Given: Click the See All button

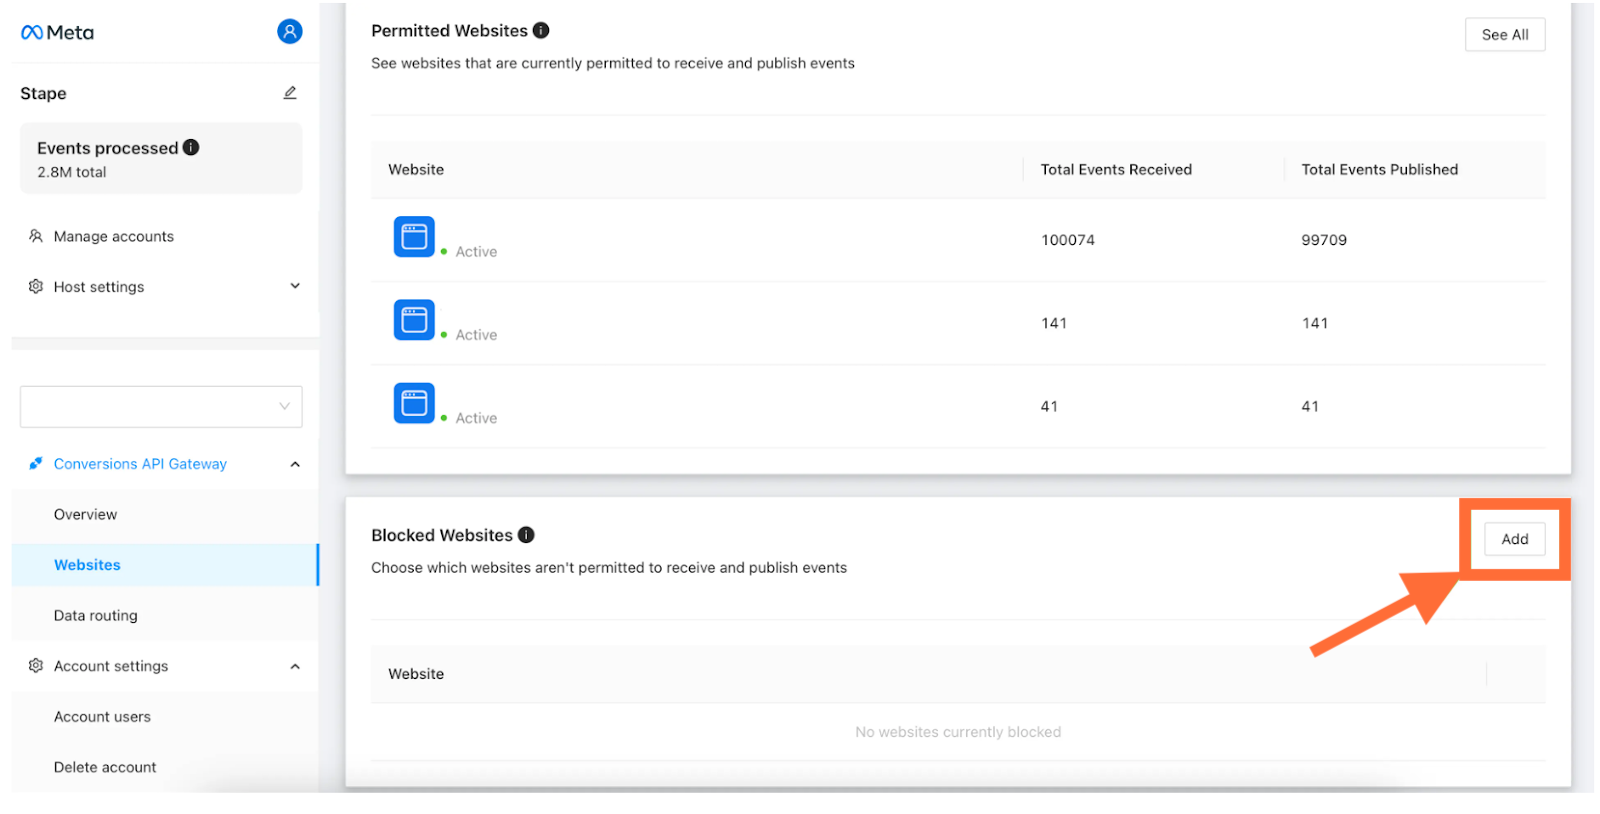Looking at the screenshot, I should [x=1505, y=34].
